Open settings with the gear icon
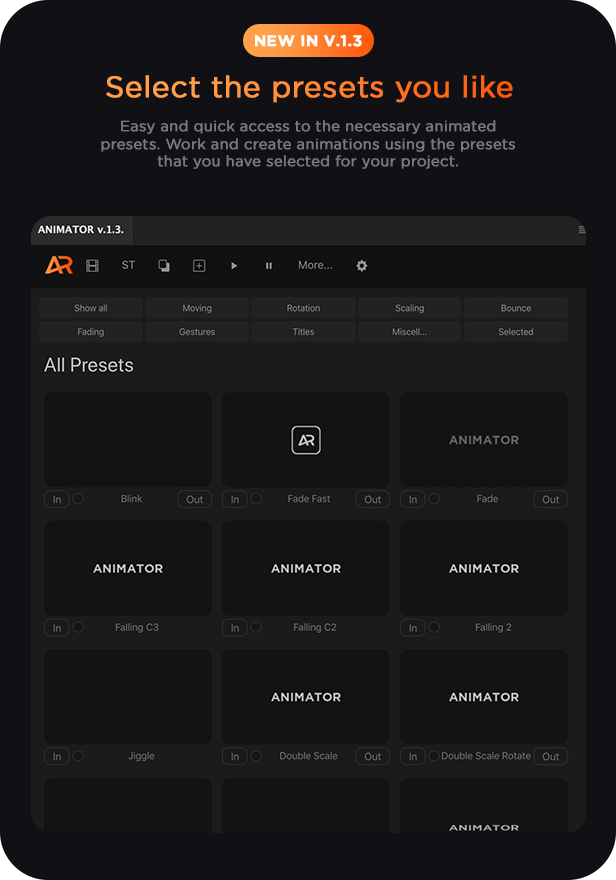Image resolution: width=616 pixels, height=880 pixels. 362,265
